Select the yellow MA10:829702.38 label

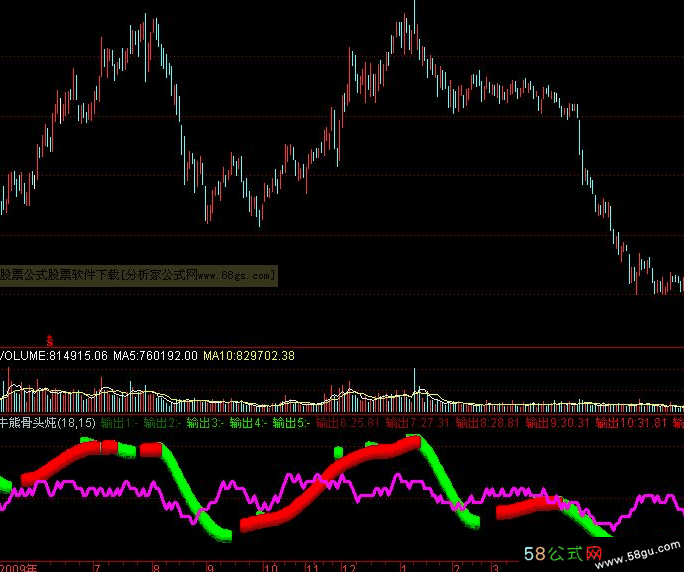250,355
